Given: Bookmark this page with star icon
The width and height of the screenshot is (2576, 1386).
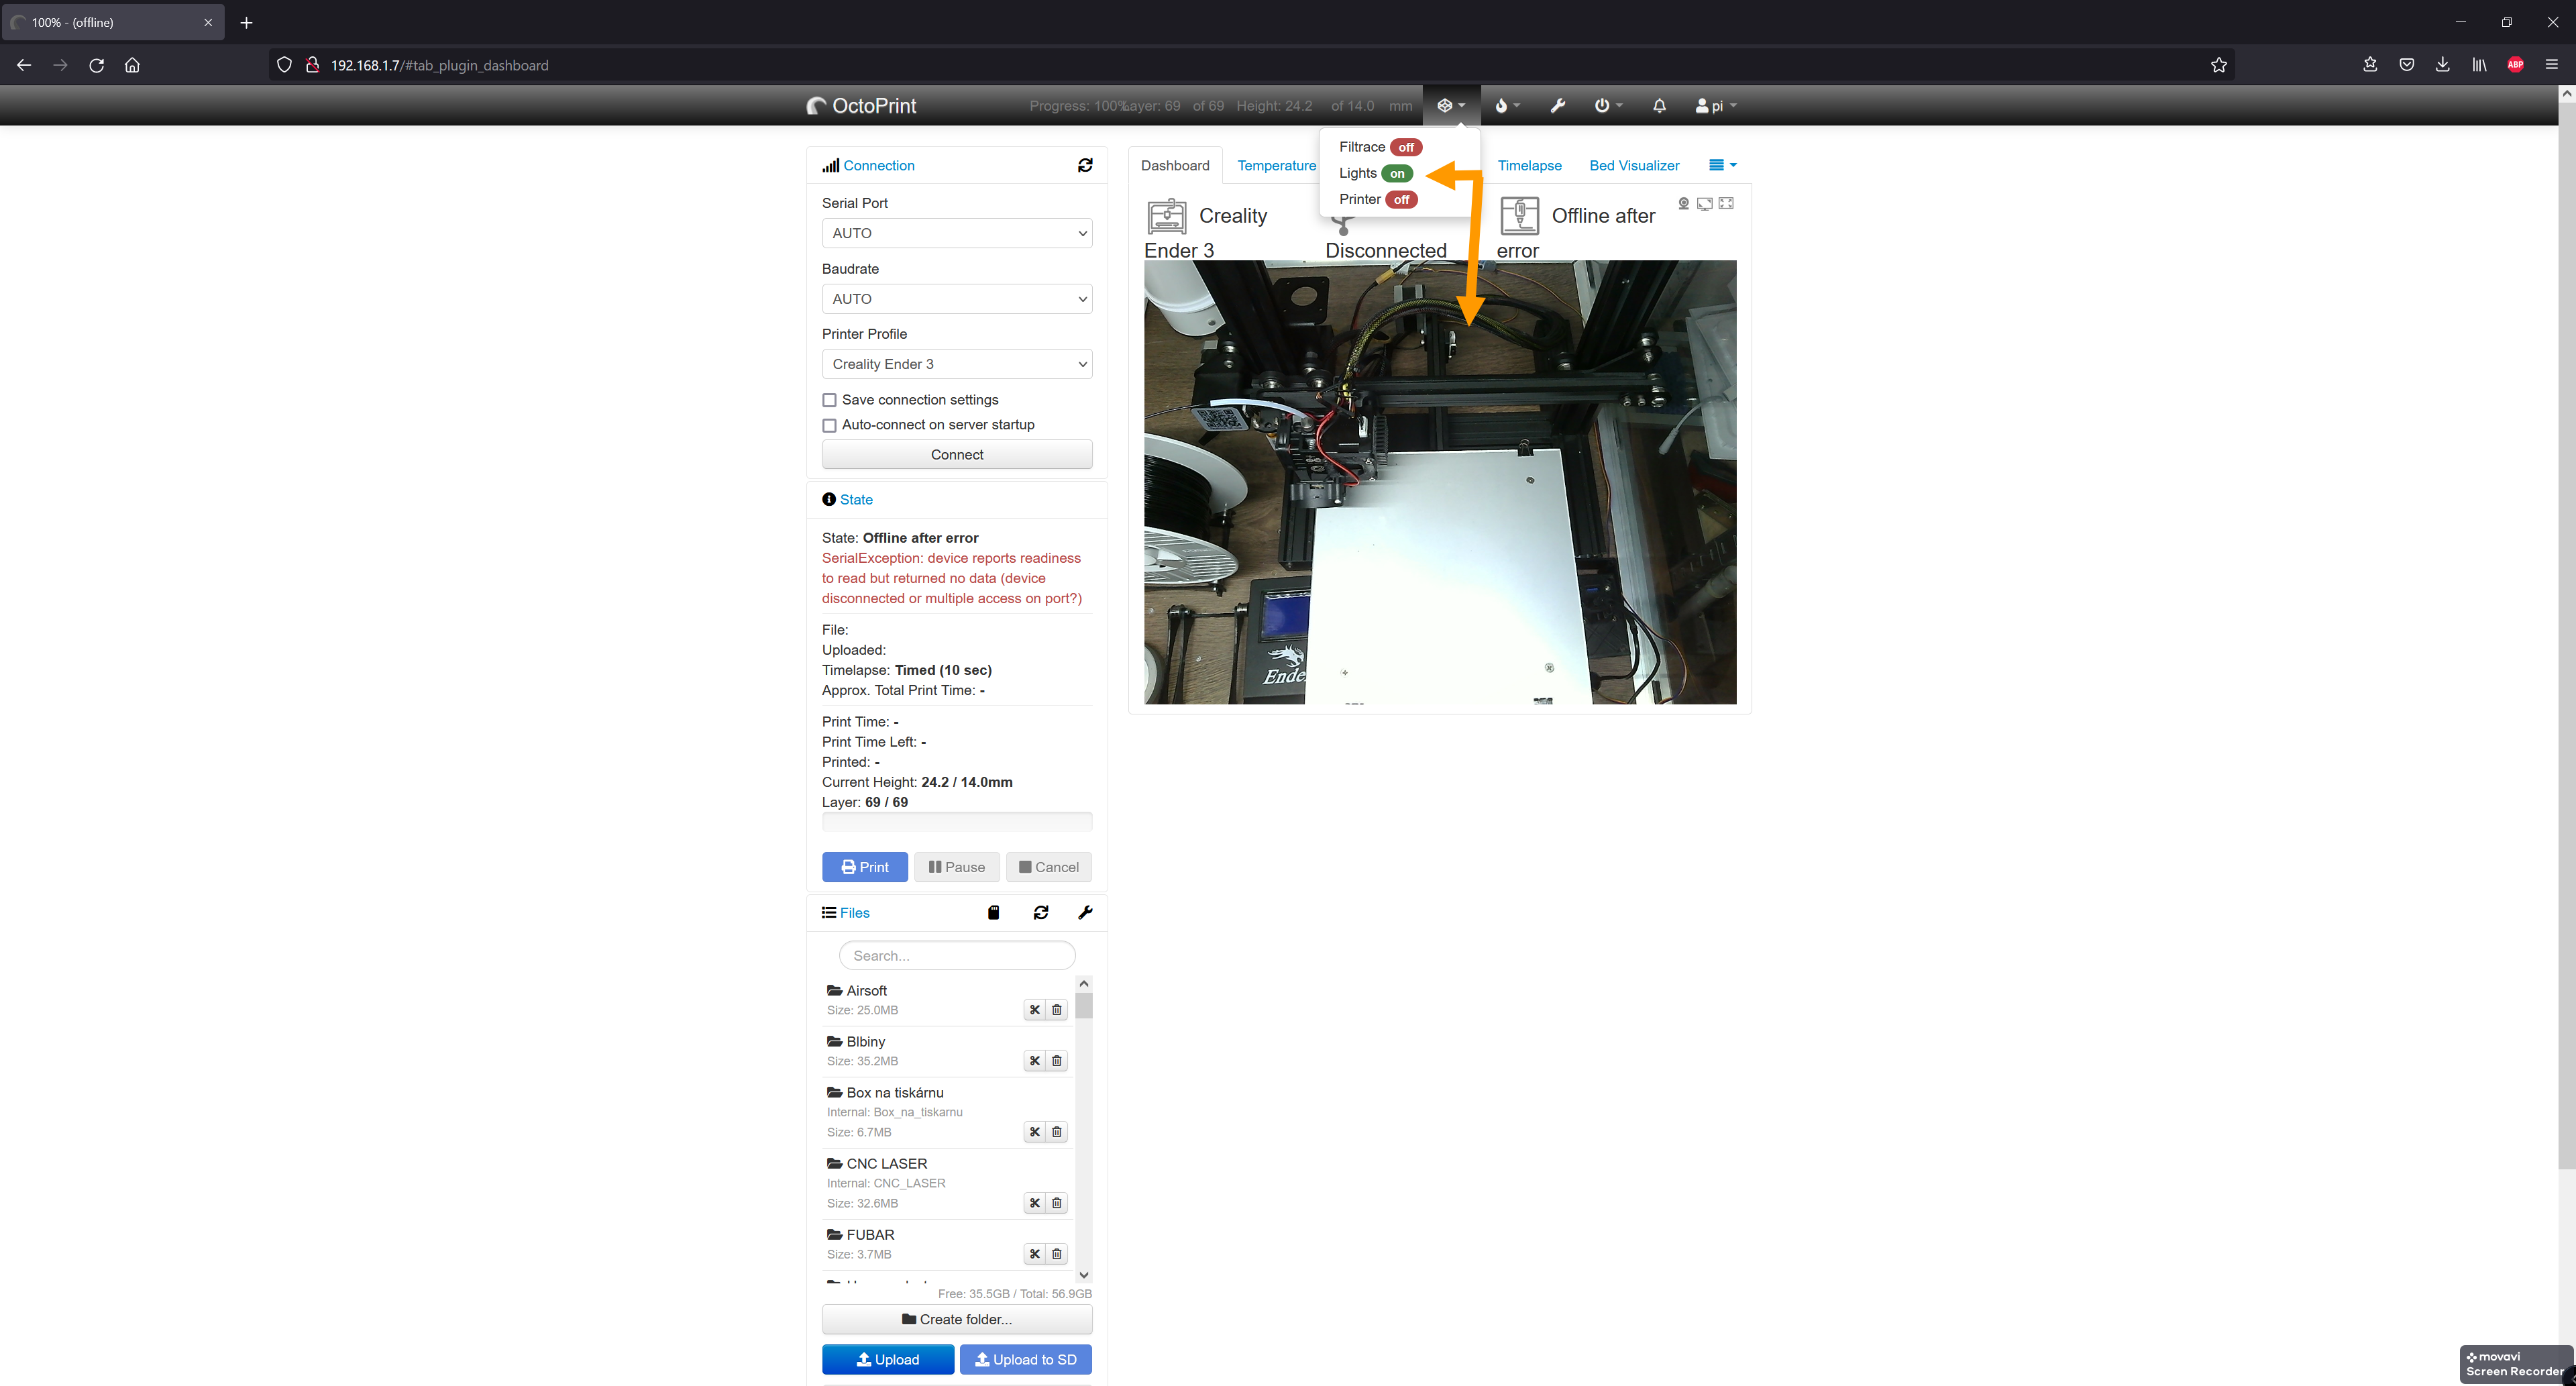Looking at the screenshot, I should click(x=2219, y=65).
